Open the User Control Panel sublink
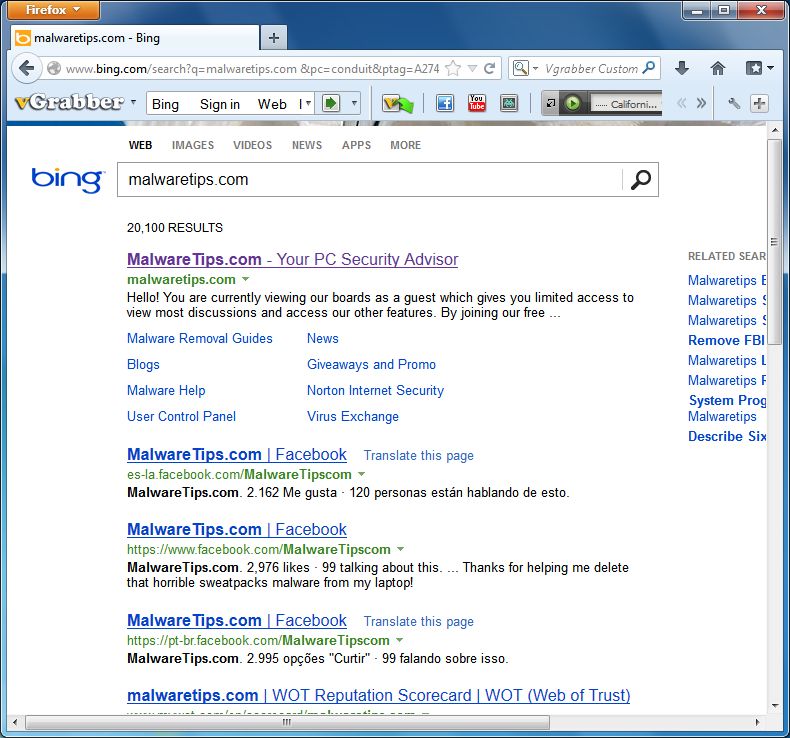Viewport: 790px width, 738px height. 181,416
